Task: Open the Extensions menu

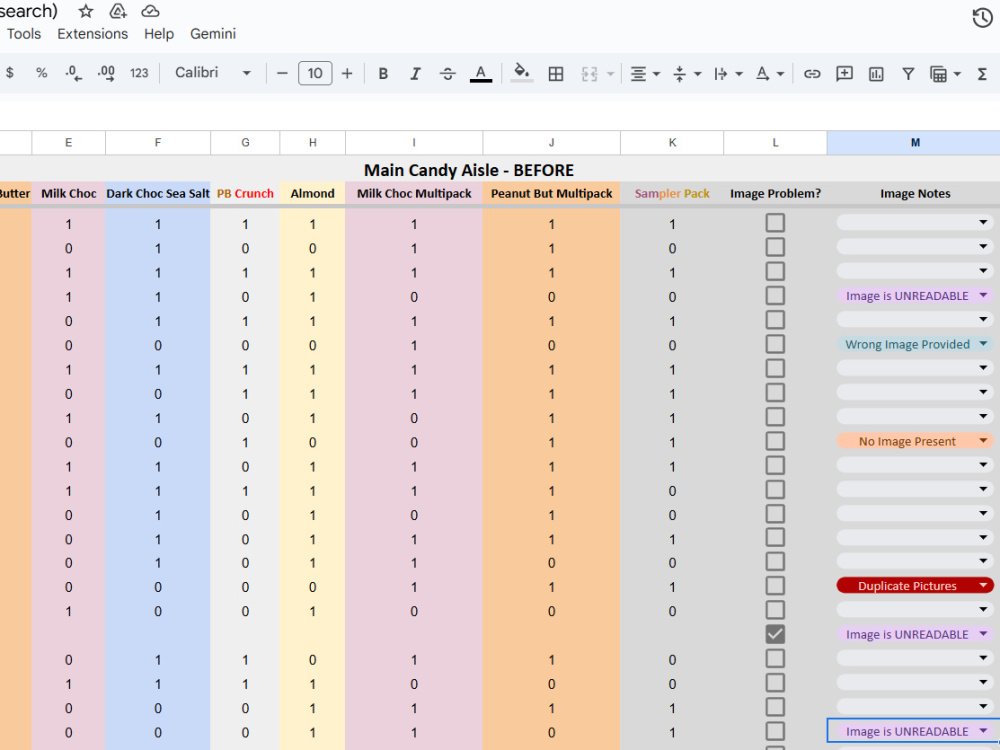Action: pos(92,34)
